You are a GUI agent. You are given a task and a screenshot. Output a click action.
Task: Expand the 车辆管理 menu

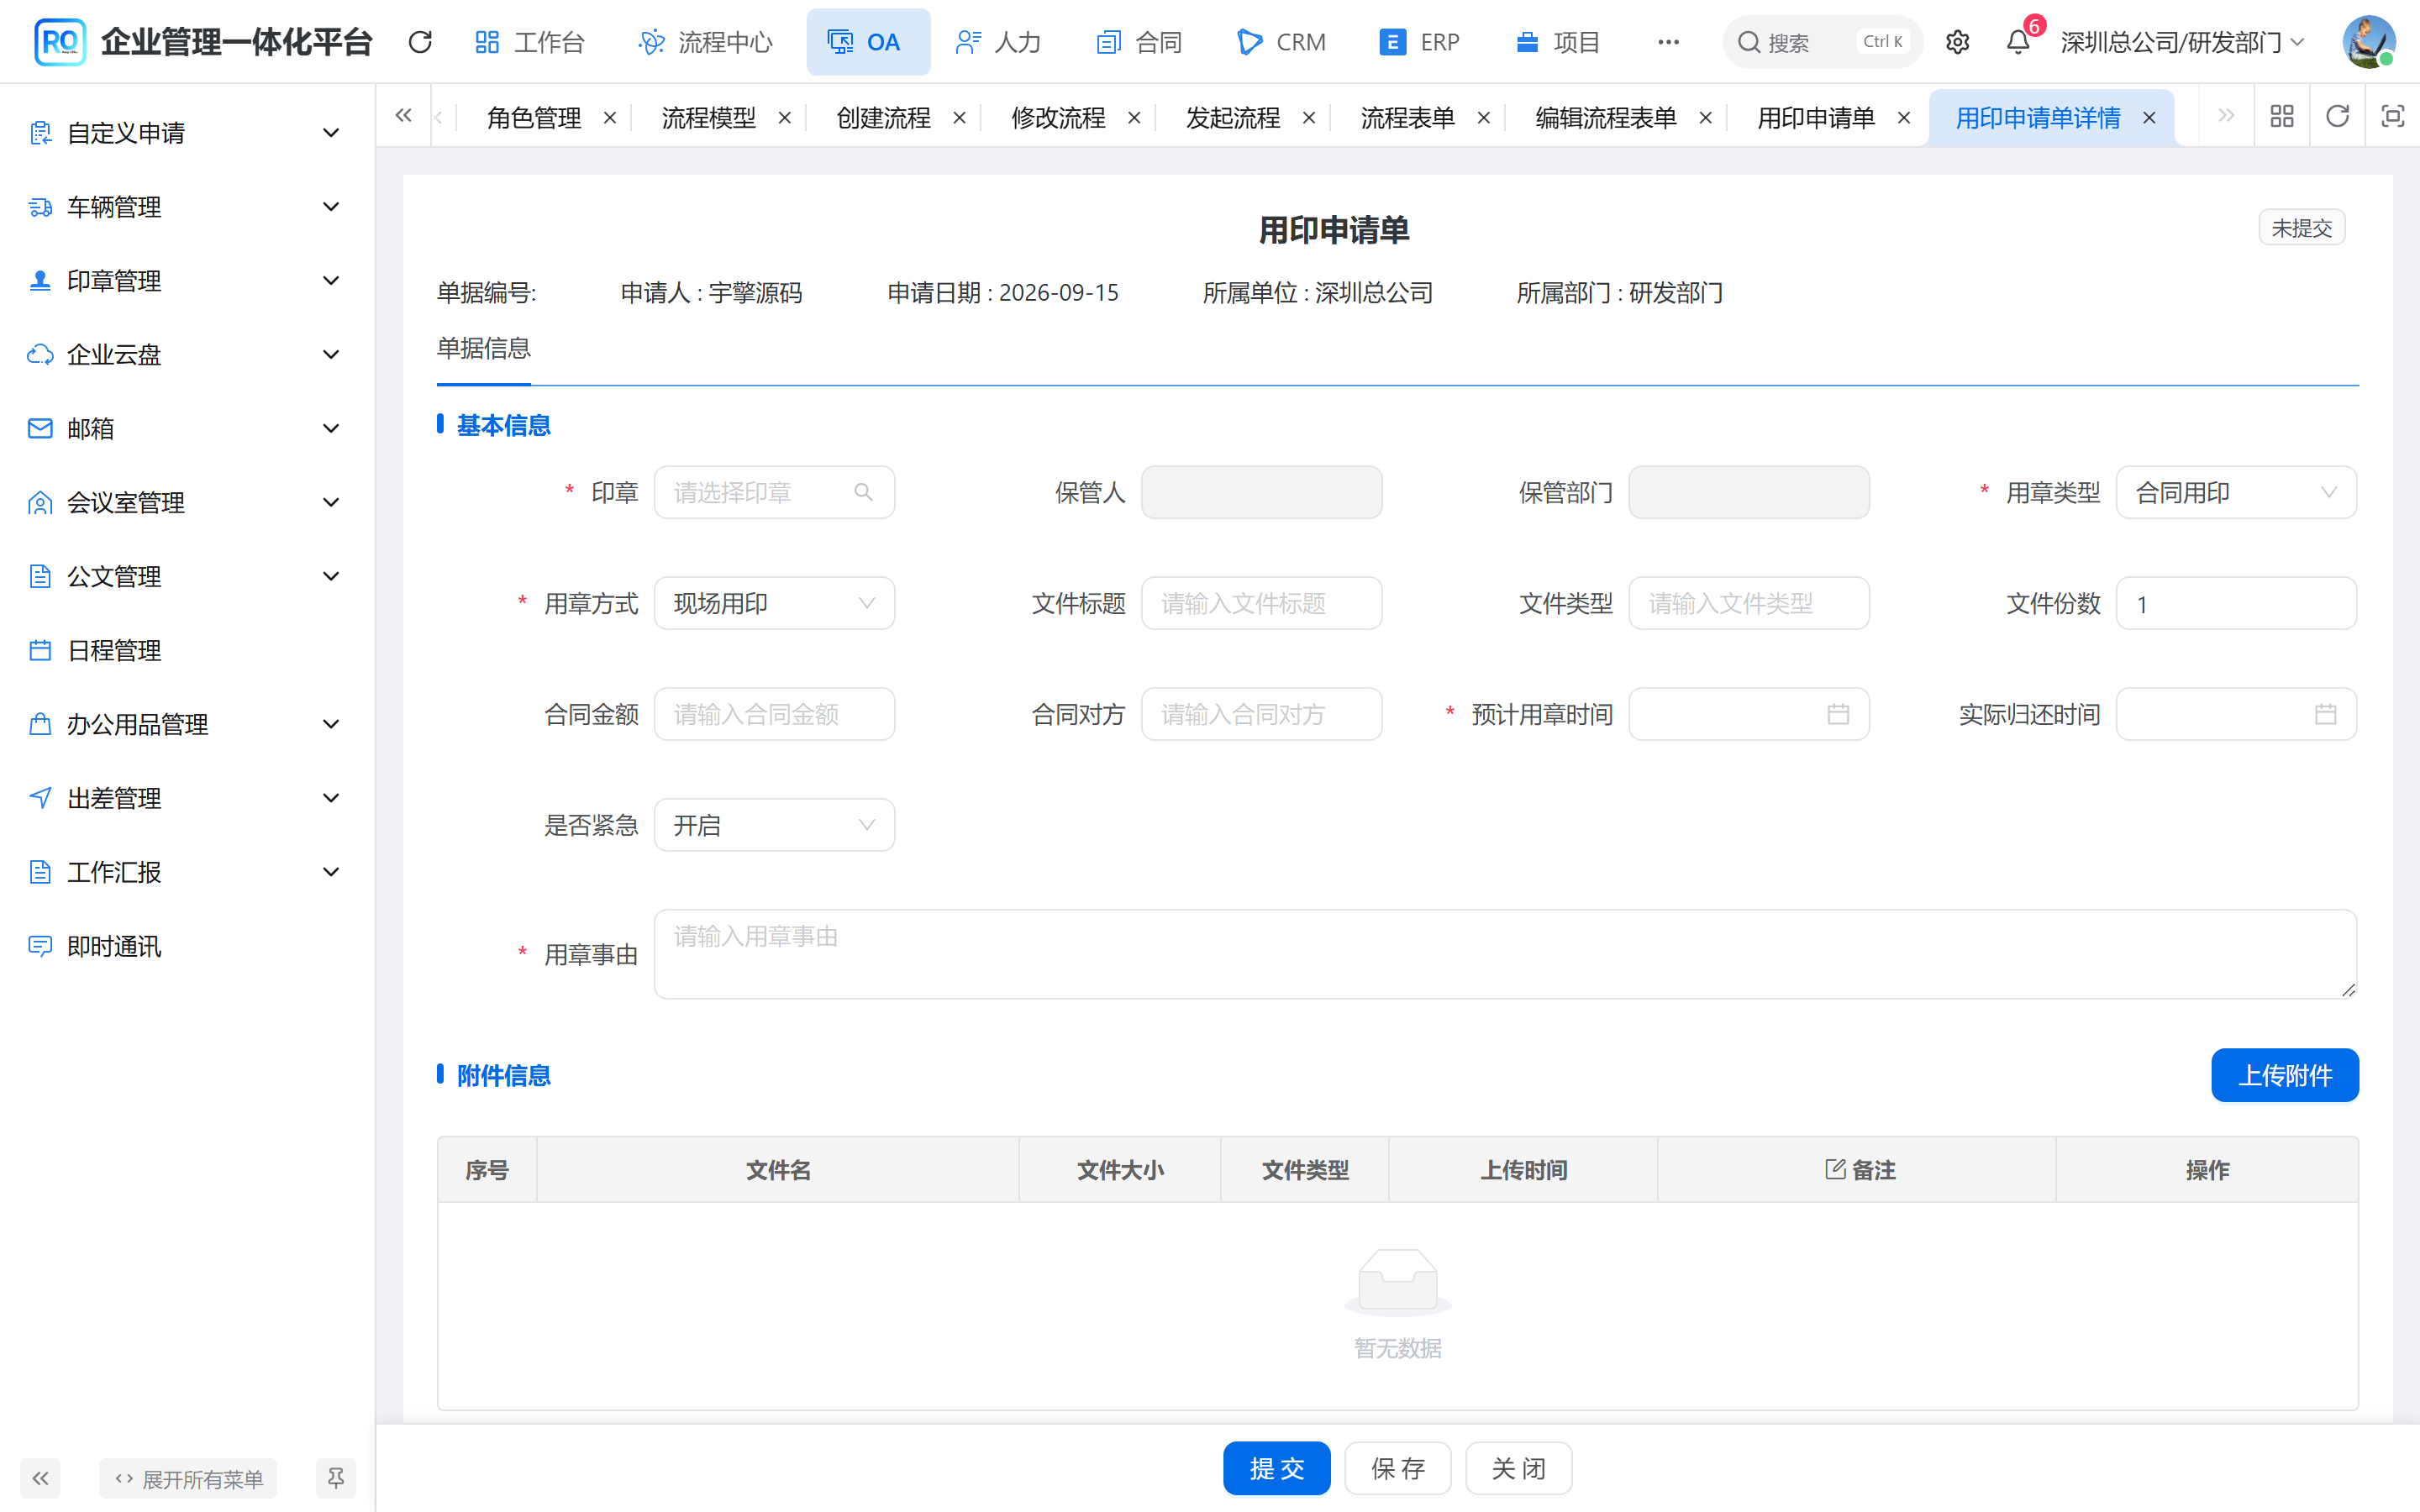click(x=188, y=207)
